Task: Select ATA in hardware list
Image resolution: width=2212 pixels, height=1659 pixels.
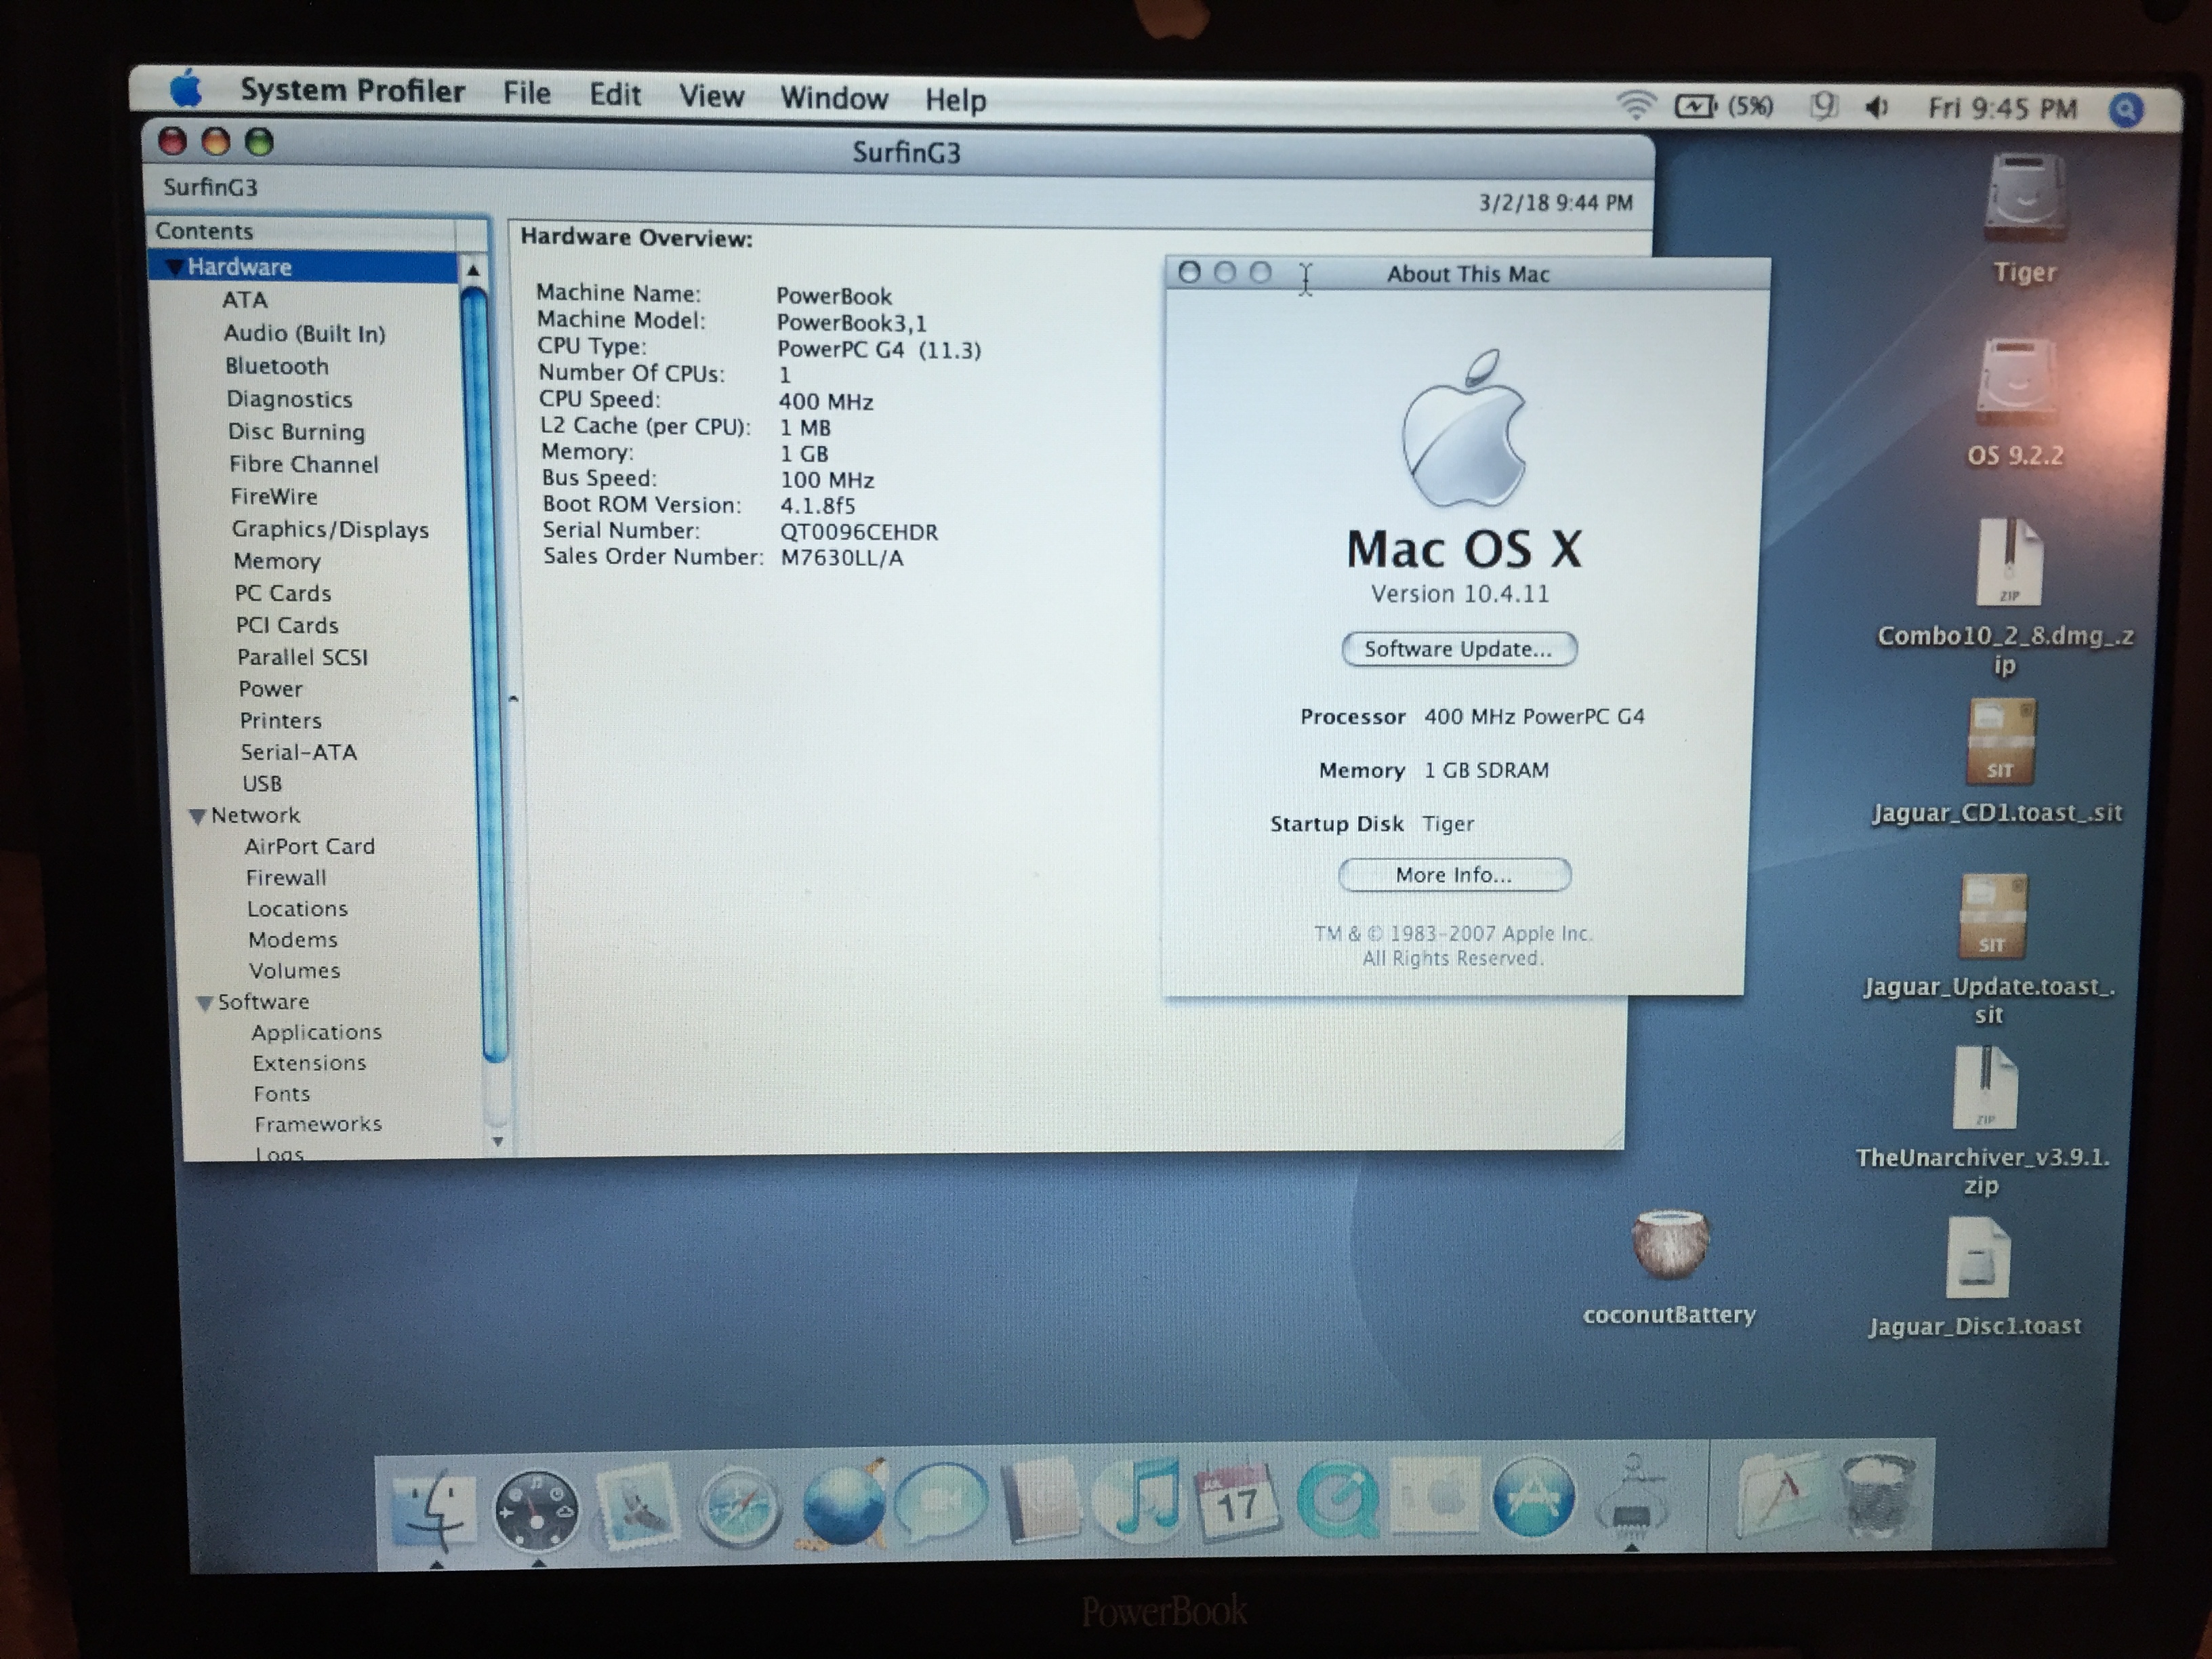Action: (245, 300)
